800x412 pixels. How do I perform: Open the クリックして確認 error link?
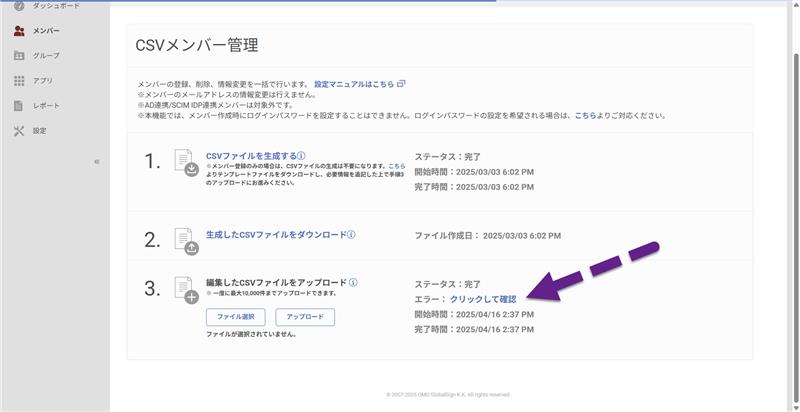(x=483, y=299)
